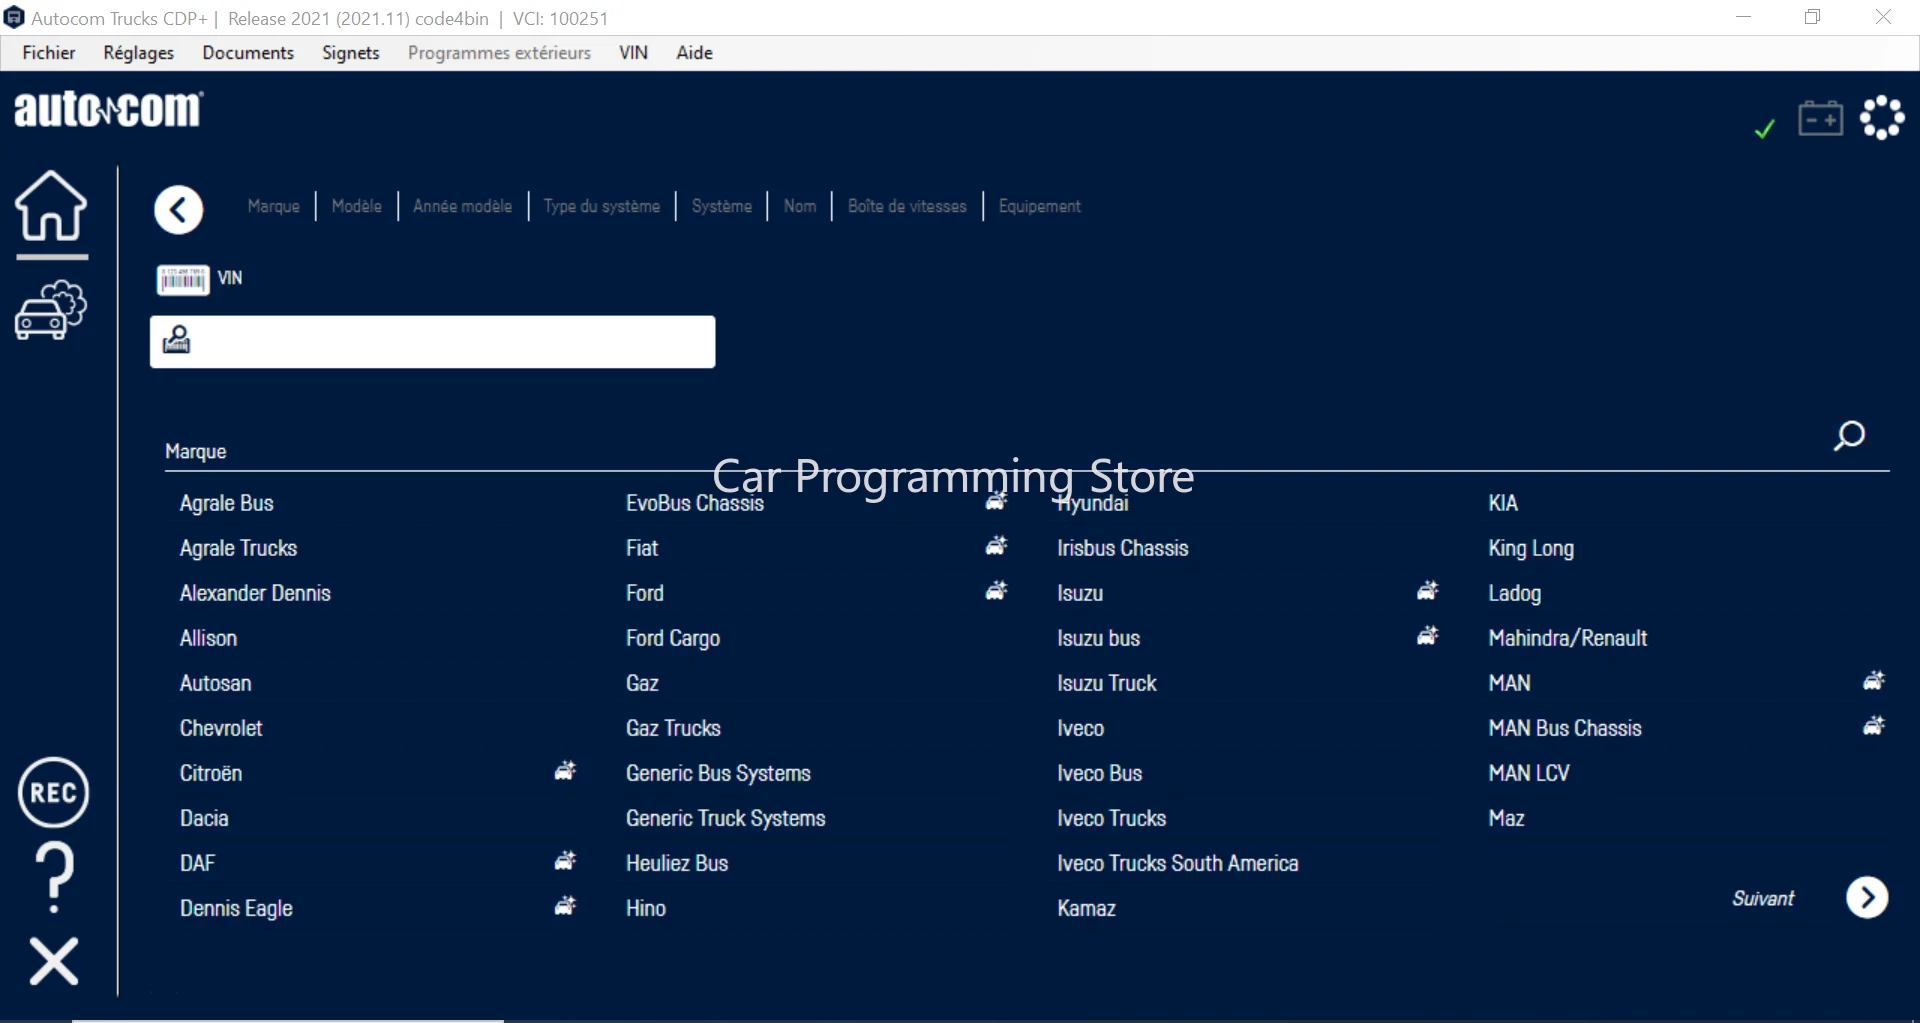The width and height of the screenshot is (1920, 1023).
Task: Select brand KIA
Action: (1503, 503)
